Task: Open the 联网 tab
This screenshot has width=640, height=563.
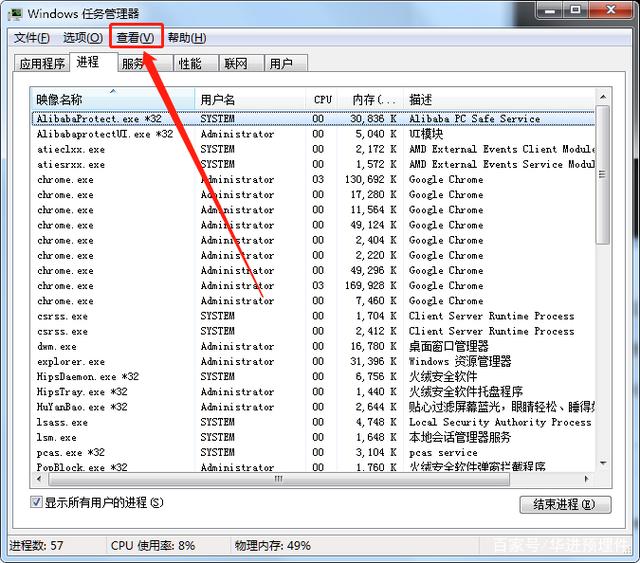Action: [242, 63]
